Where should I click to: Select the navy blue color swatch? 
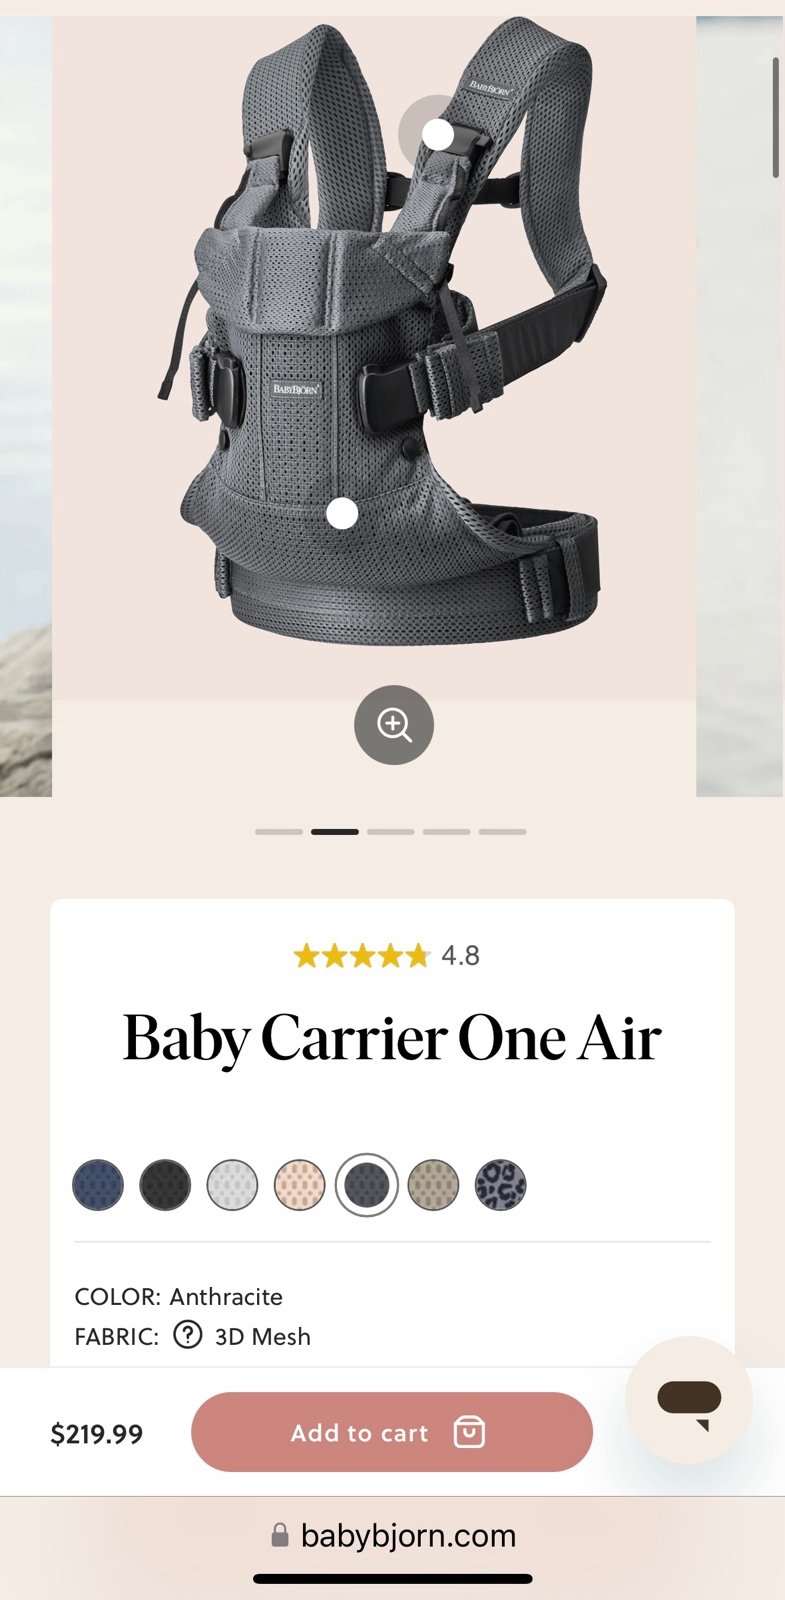pyautogui.click(x=98, y=1185)
